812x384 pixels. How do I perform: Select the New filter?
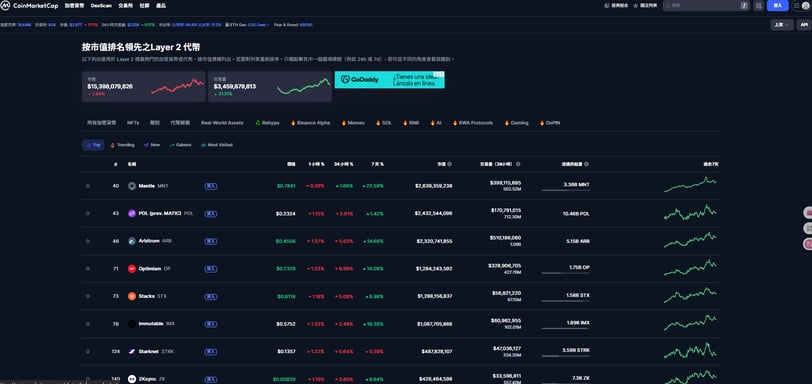pos(152,145)
